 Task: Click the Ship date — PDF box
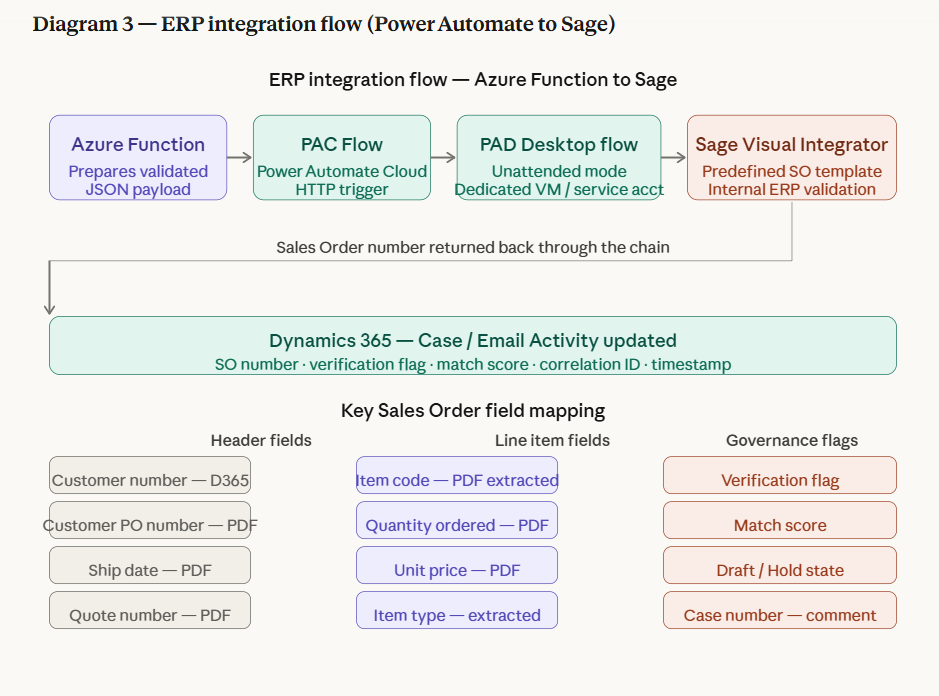pos(150,565)
